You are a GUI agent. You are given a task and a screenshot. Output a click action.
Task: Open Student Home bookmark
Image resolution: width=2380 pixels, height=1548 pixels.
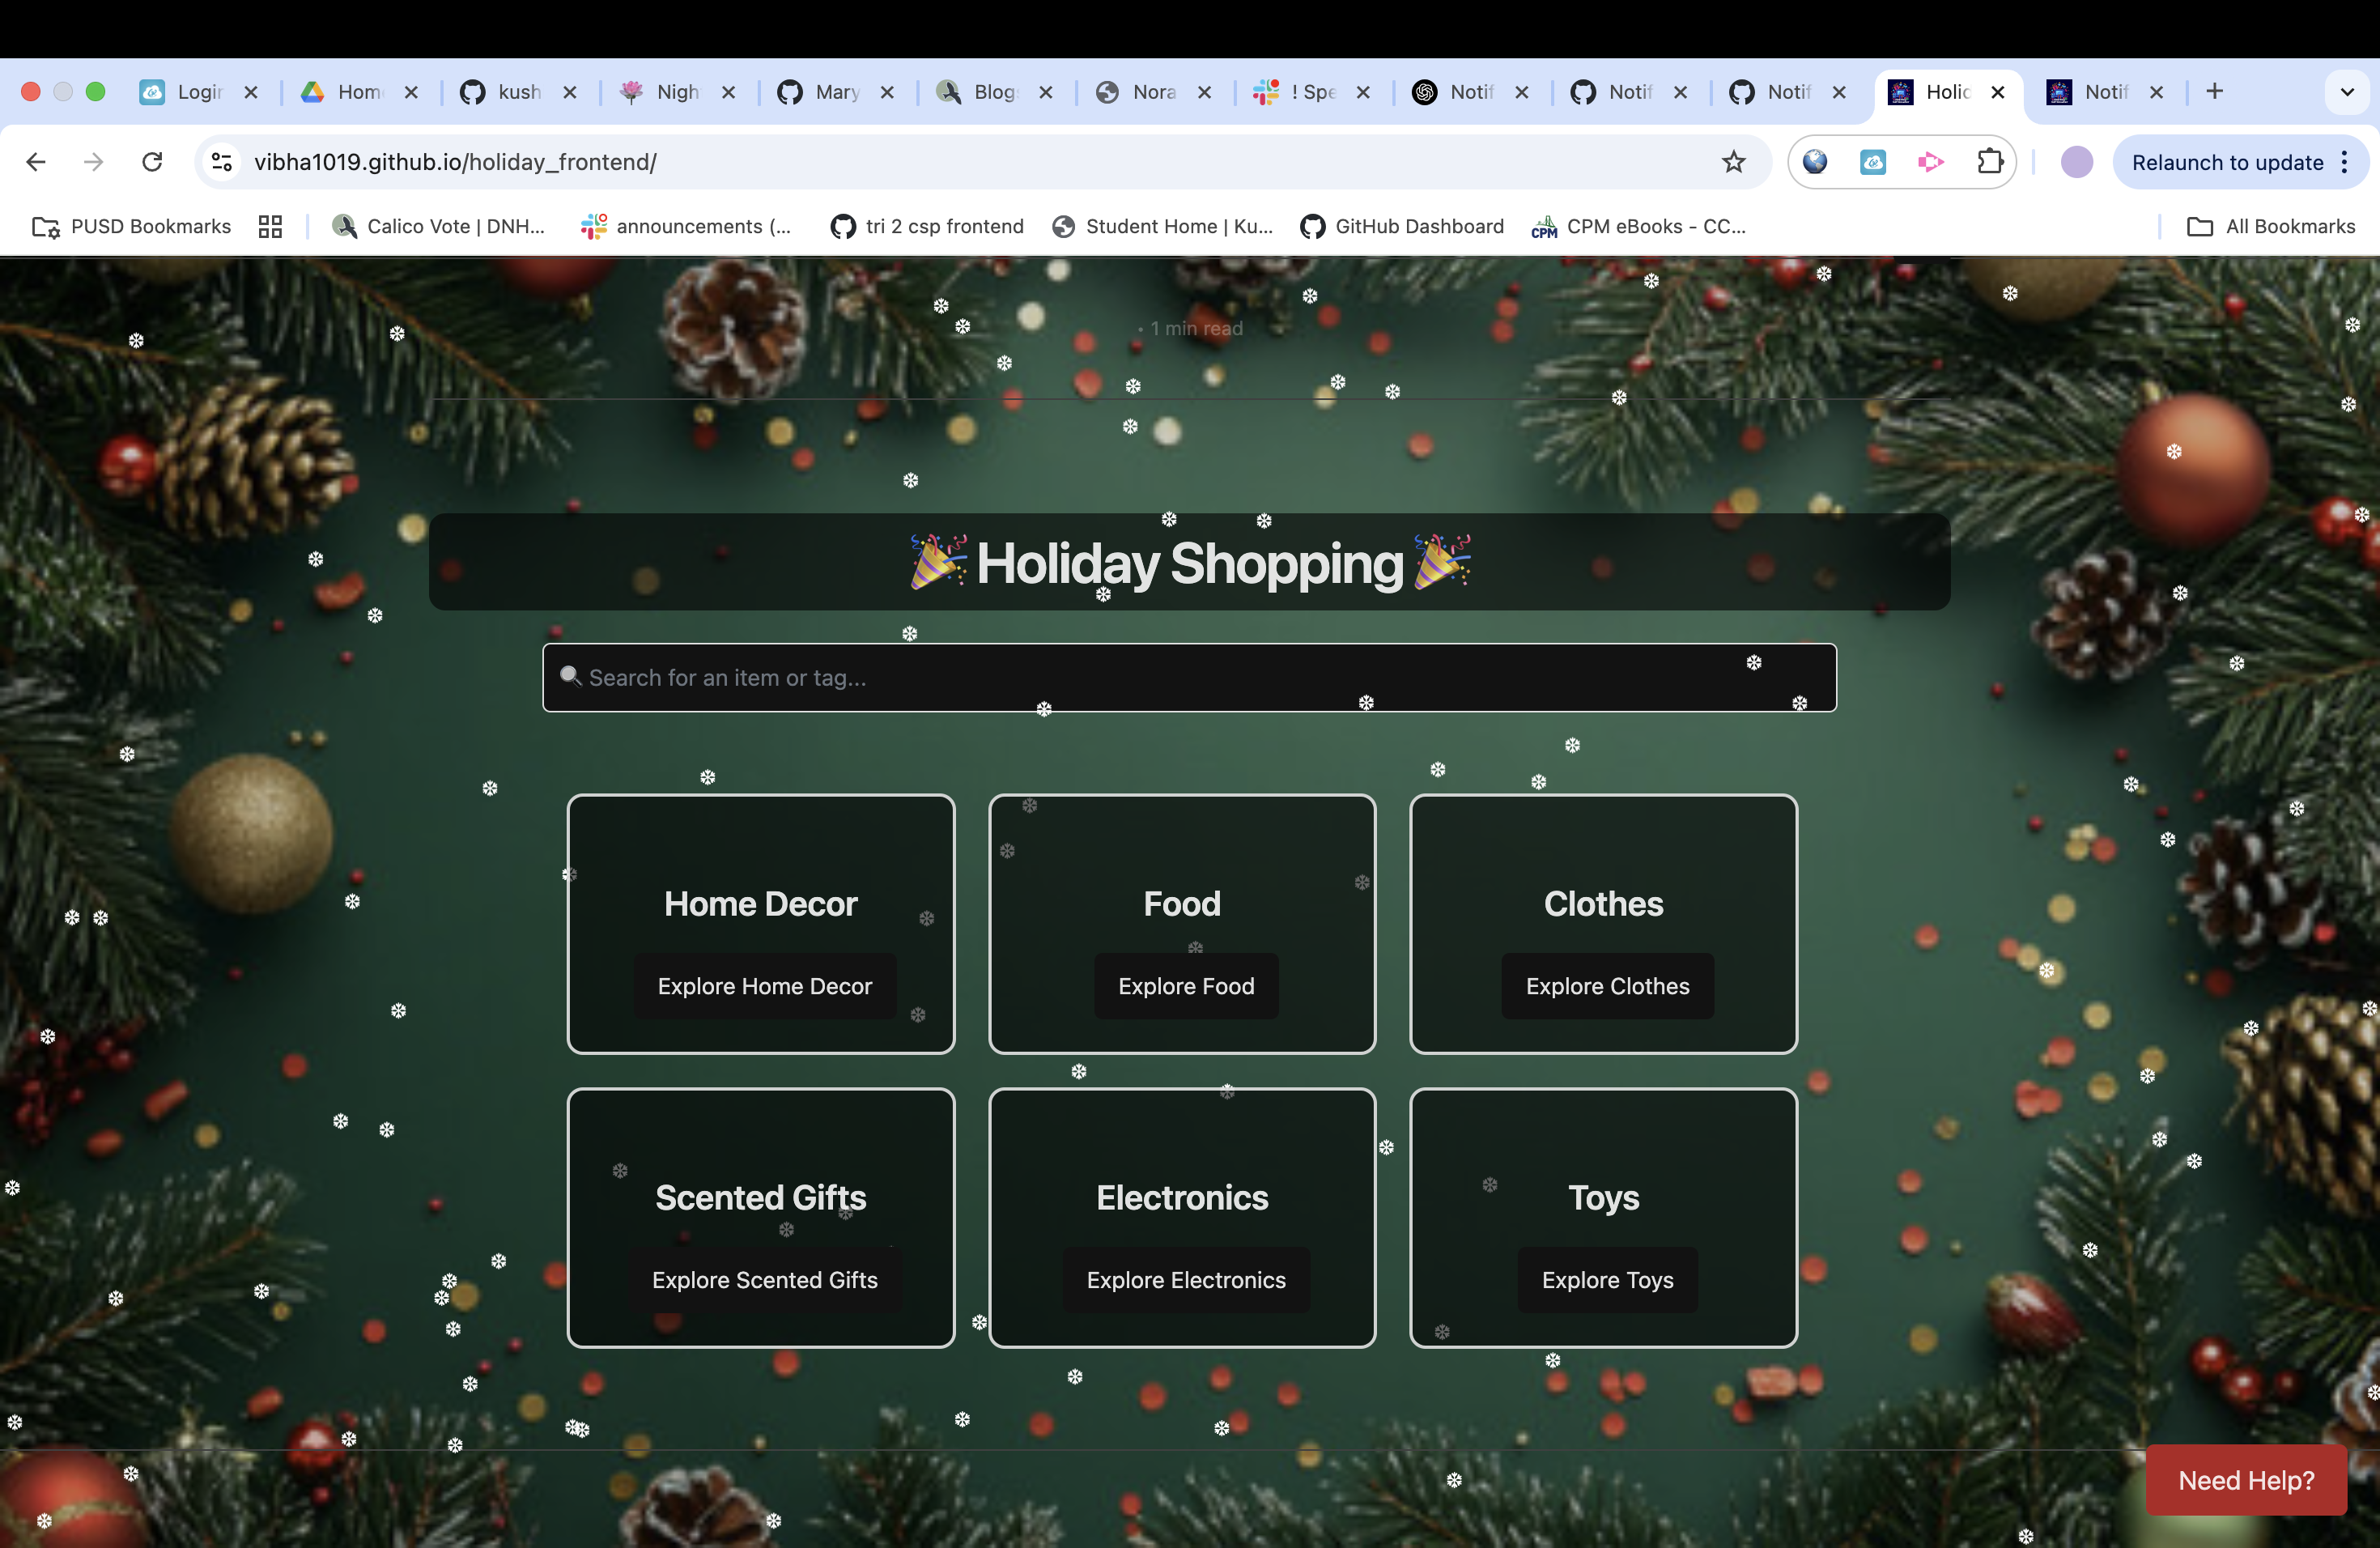(1163, 227)
